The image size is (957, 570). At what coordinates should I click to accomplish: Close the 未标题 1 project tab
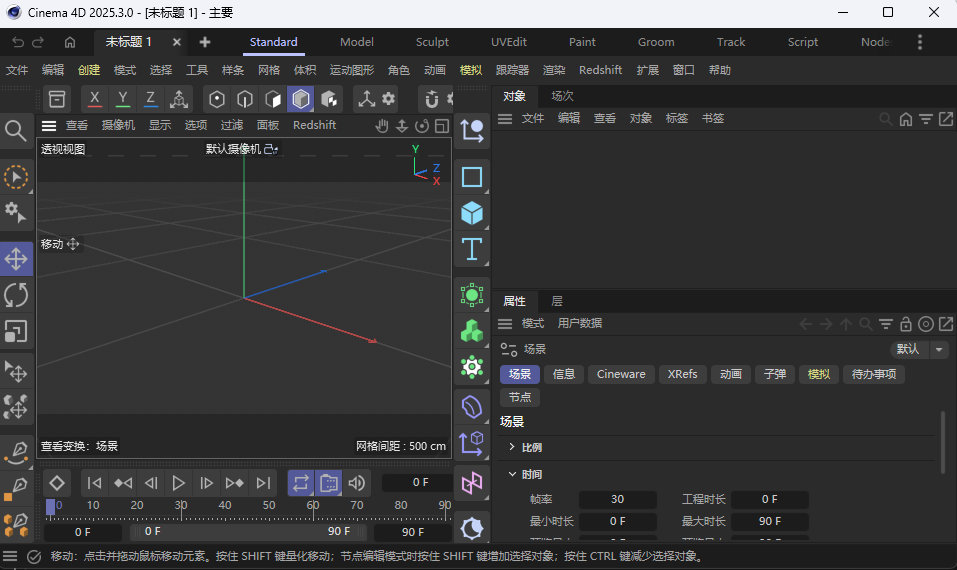176,42
